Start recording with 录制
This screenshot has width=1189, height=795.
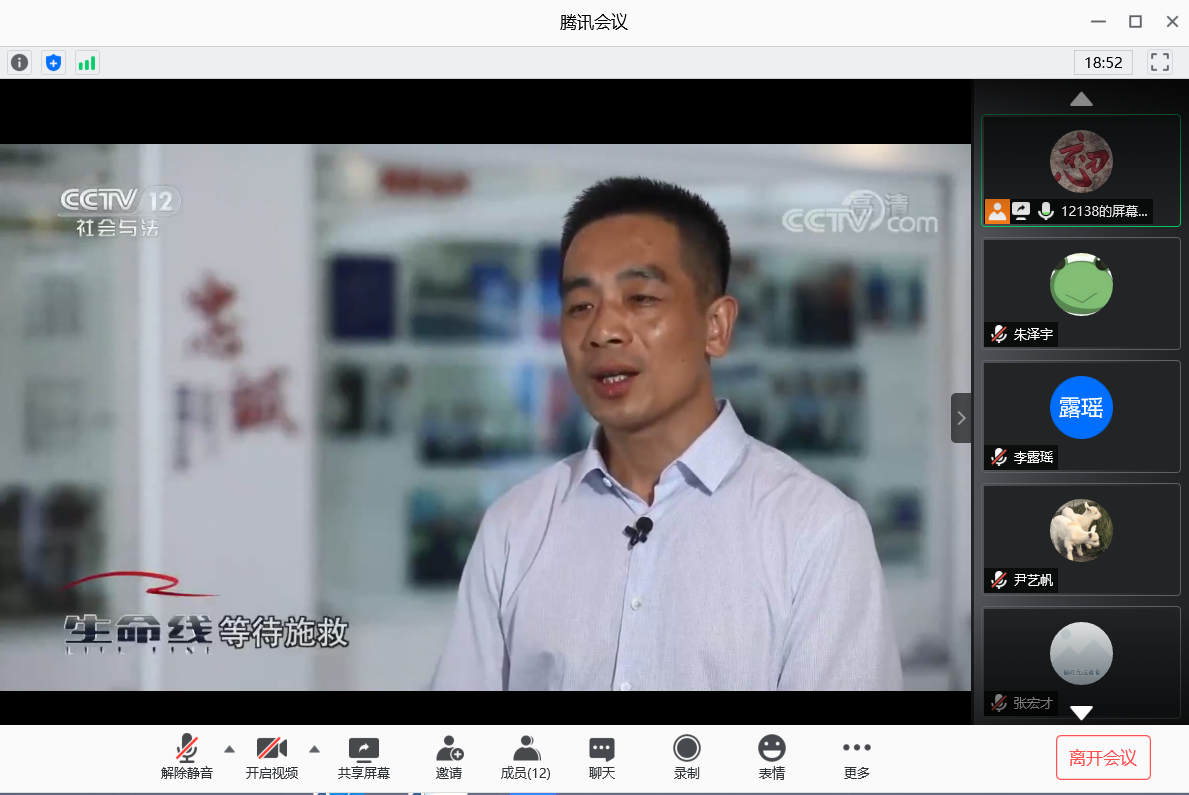(686, 757)
